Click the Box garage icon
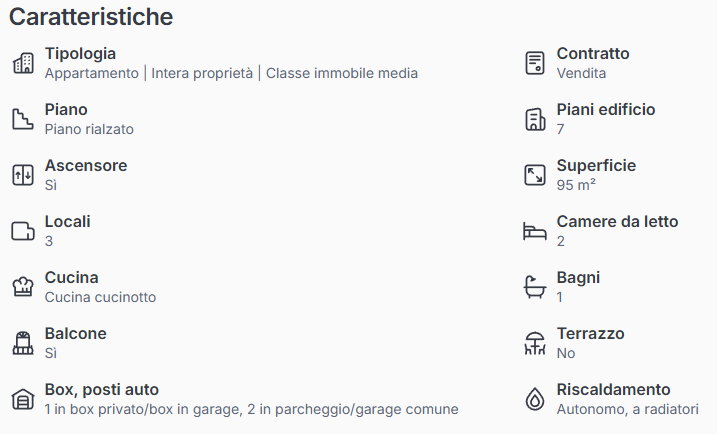The height and width of the screenshot is (434, 717). pos(22,400)
